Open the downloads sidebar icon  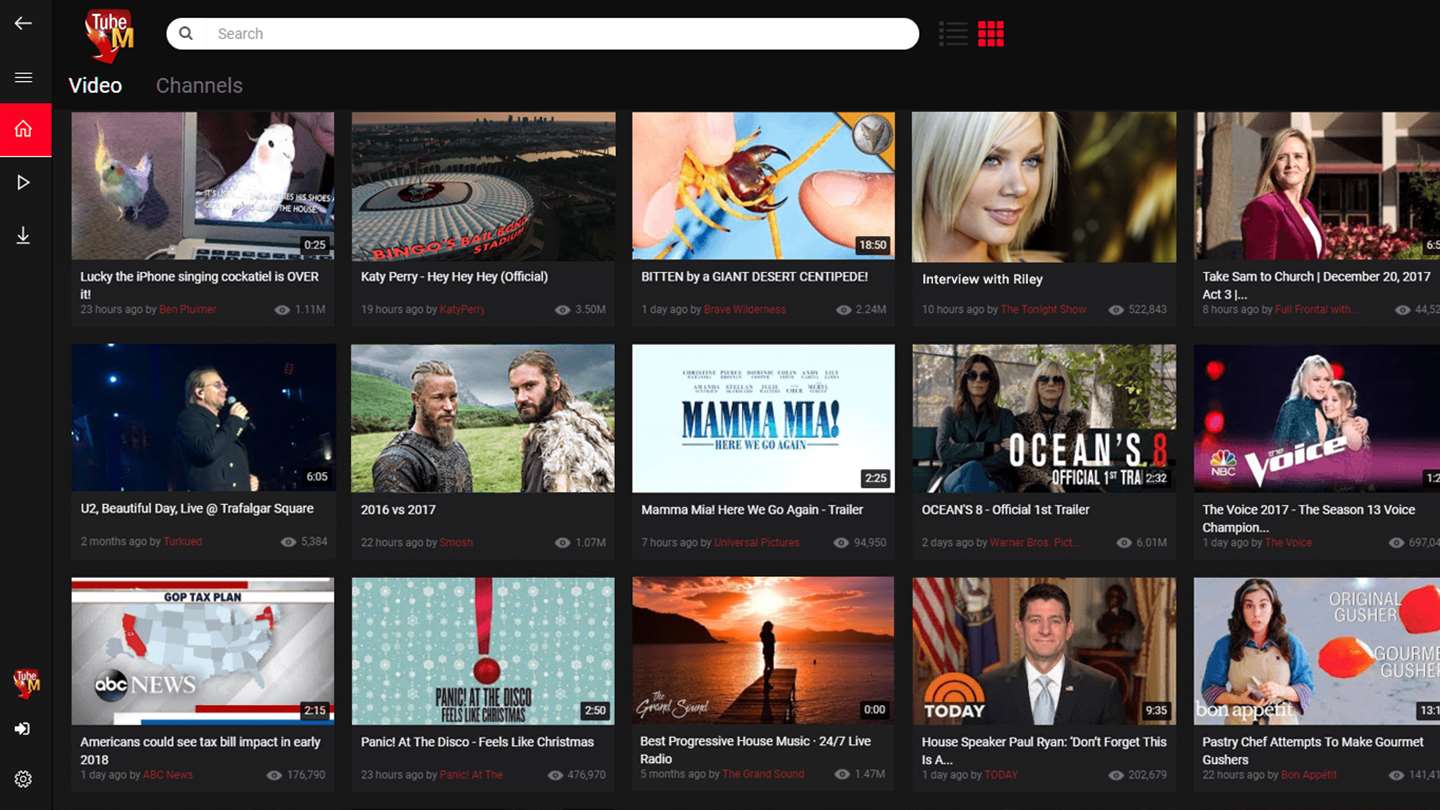coord(23,235)
